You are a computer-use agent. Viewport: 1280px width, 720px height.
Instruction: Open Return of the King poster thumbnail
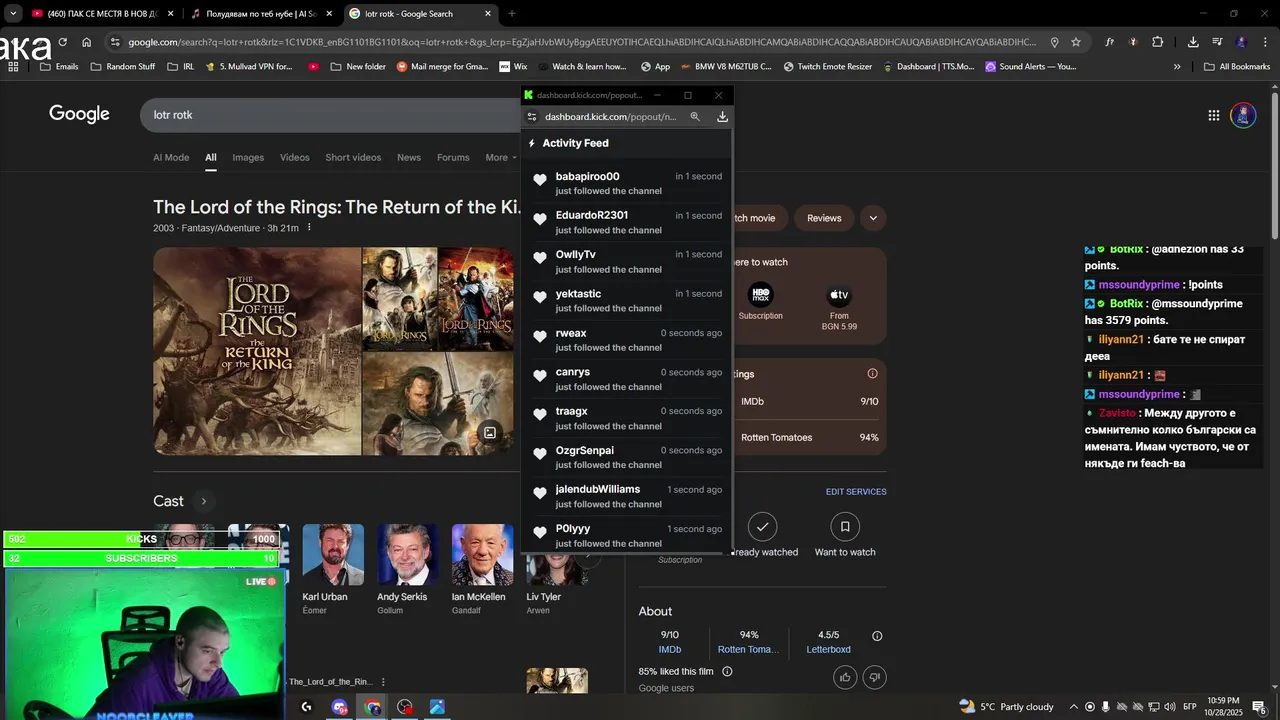(257, 351)
